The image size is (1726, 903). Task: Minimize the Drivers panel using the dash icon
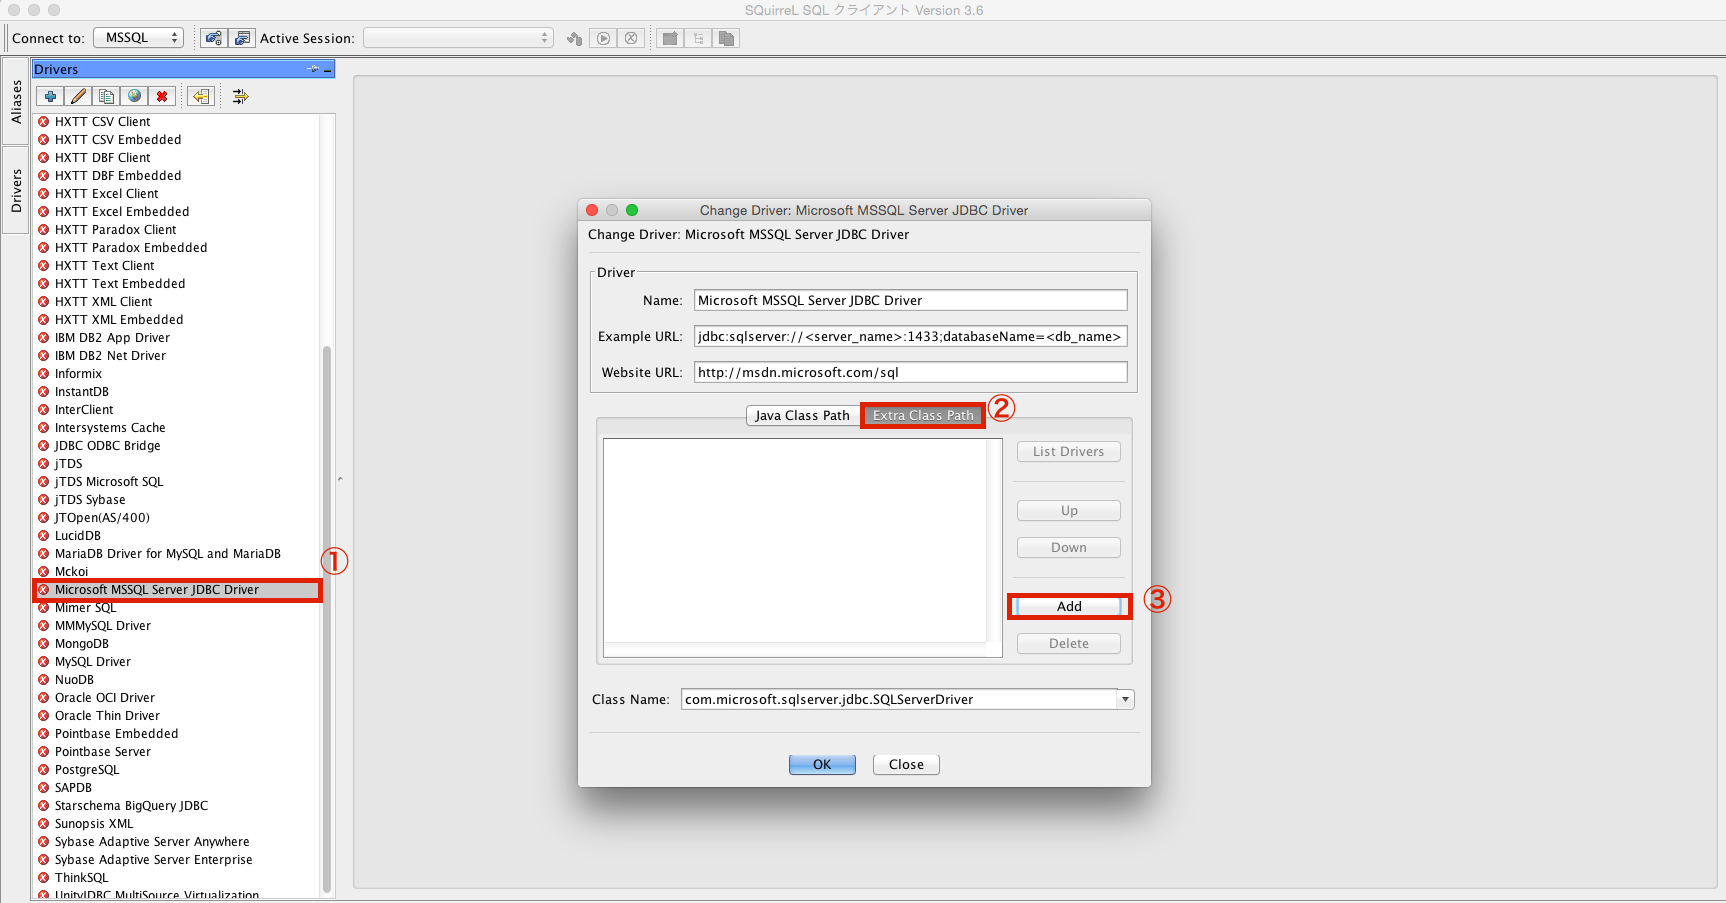(327, 70)
